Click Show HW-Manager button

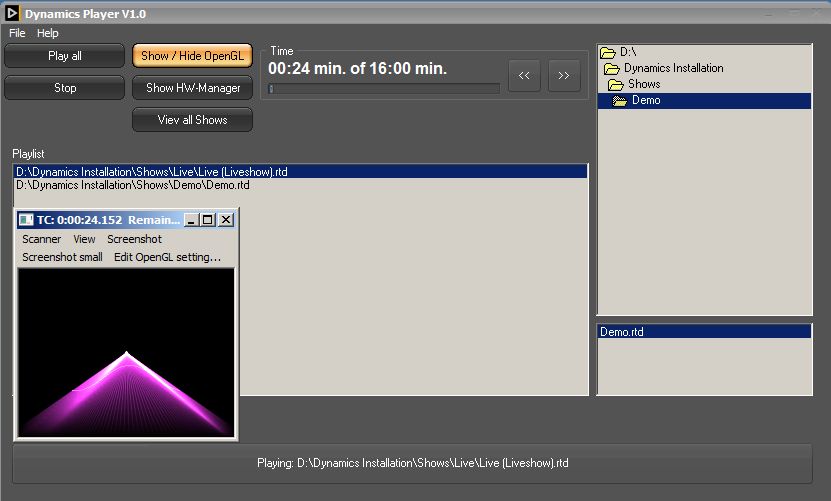pyautogui.click(x=192, y=88)
